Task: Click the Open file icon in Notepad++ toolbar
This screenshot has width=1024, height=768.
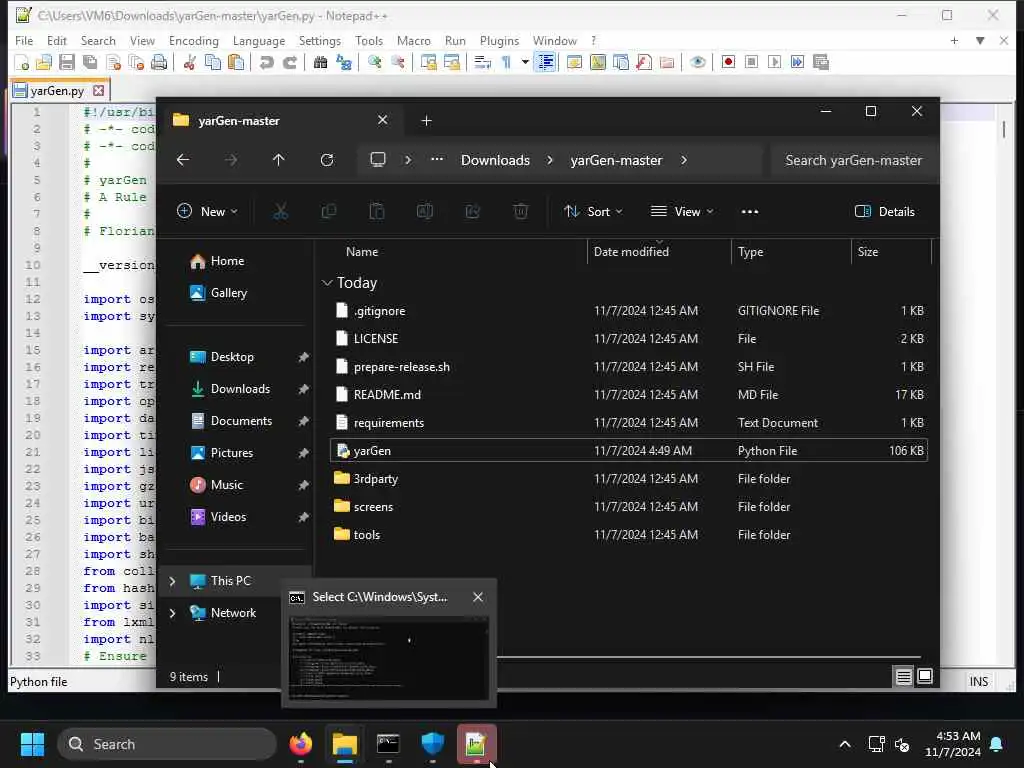Action: 44,63
